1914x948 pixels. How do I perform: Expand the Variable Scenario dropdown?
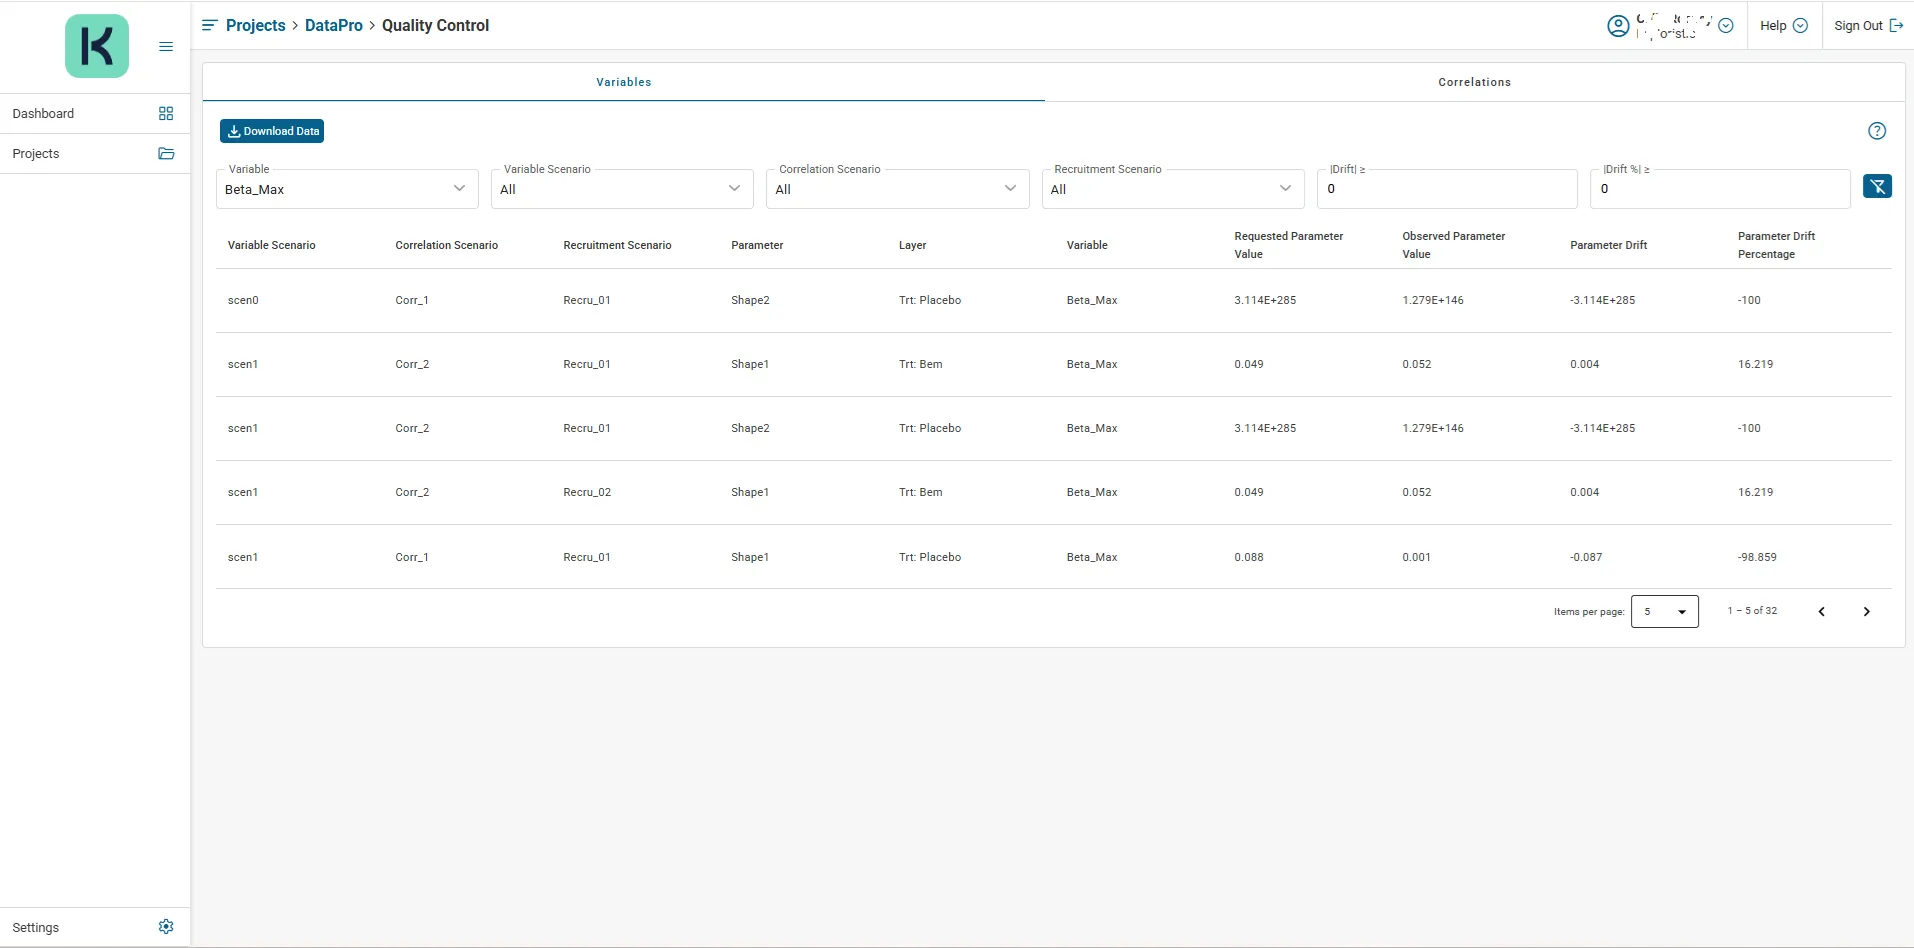pos(622,189)
